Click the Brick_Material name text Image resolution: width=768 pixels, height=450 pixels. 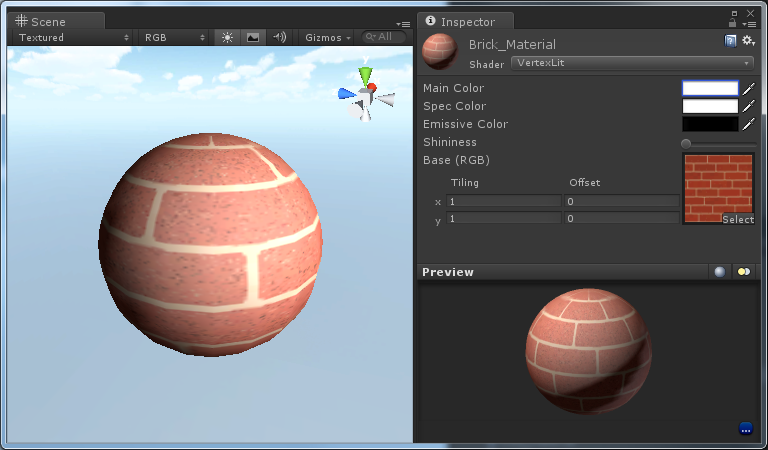tap(512, 45)
